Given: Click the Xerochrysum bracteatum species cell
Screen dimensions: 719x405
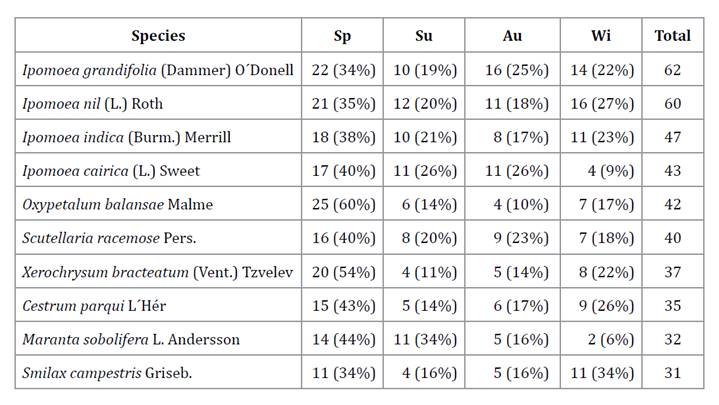Looking at the screenshot, I should pos(158,272).
